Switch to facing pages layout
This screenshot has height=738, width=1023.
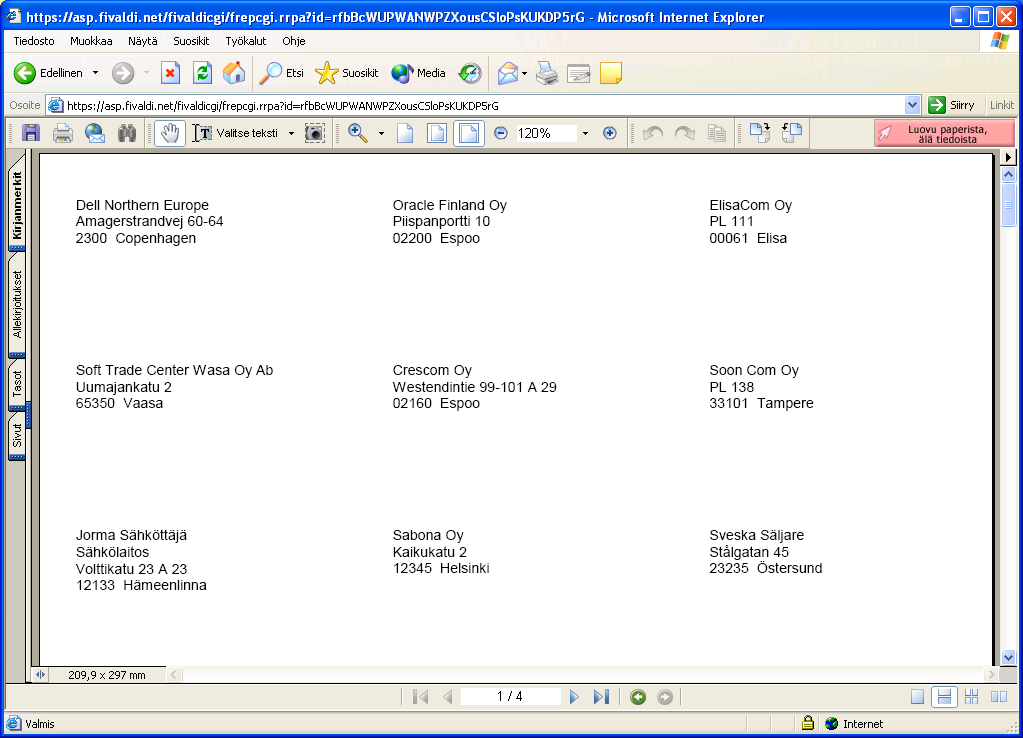coord(999,697)
